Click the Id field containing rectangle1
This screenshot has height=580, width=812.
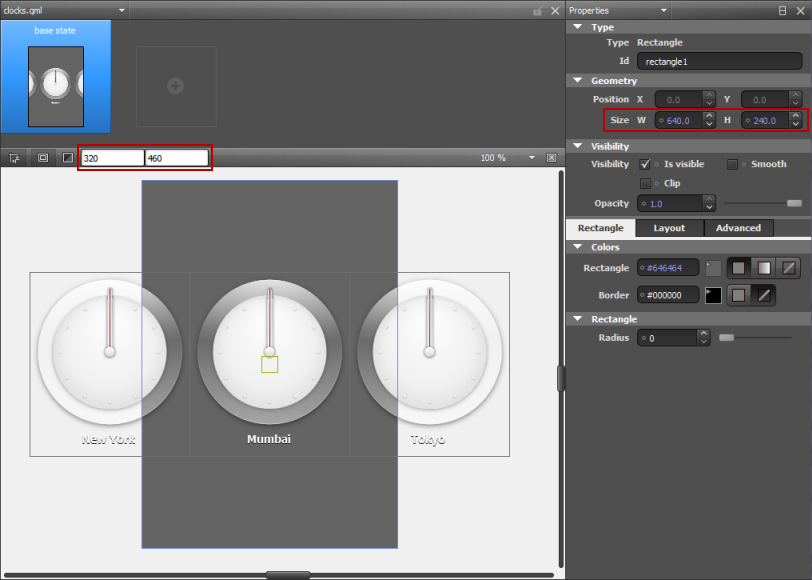pyautogui.click(x=719, y=61)
